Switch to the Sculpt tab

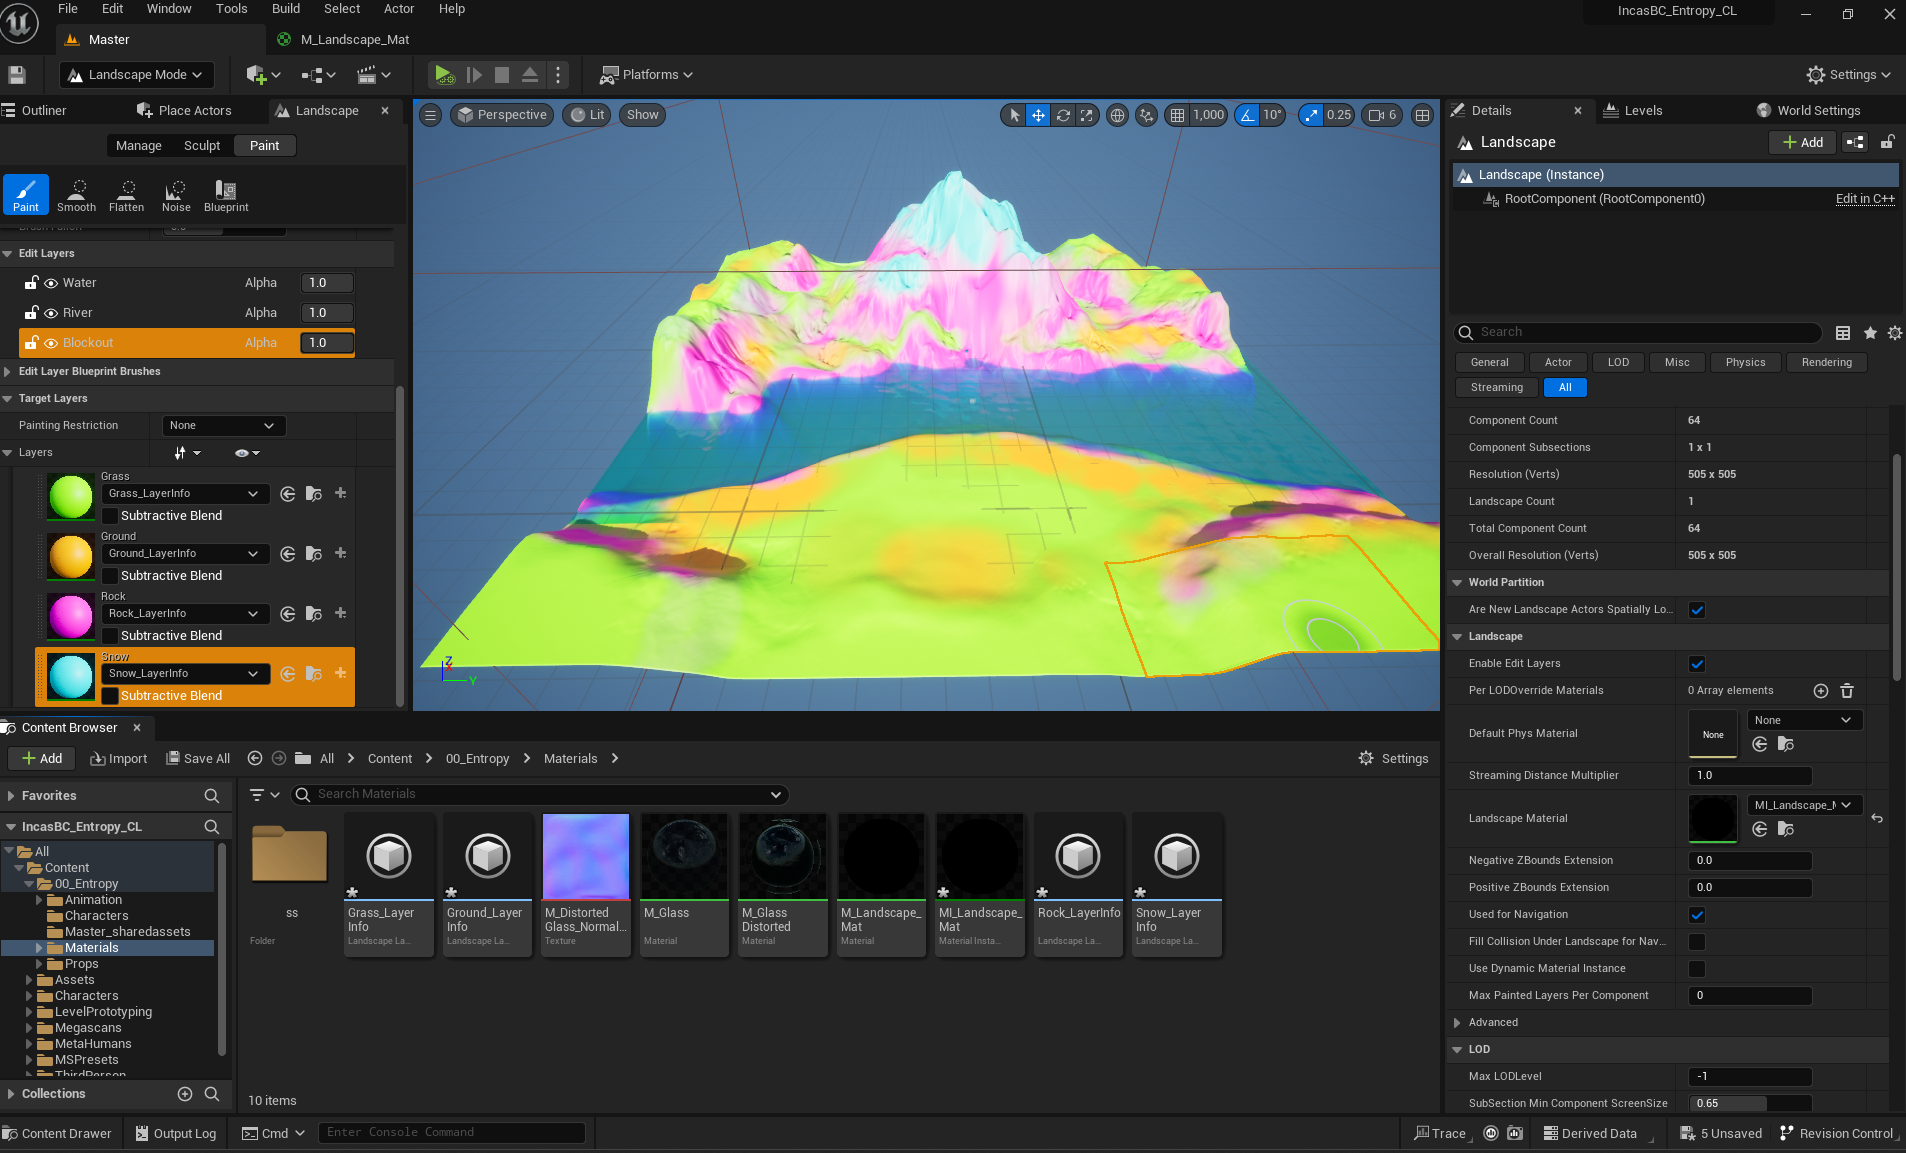tap(202, 146)
